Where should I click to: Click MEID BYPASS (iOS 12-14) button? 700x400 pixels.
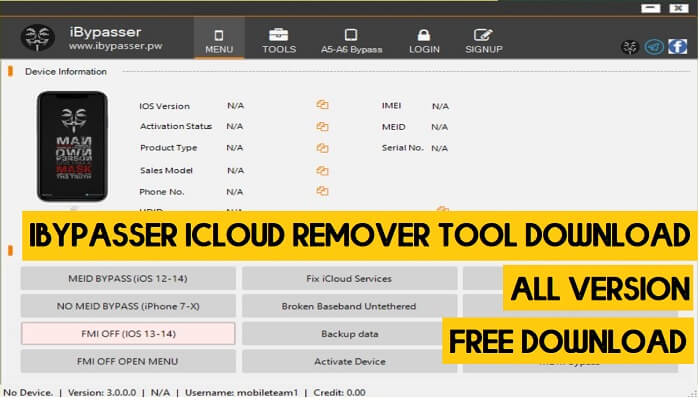(128, 279)
